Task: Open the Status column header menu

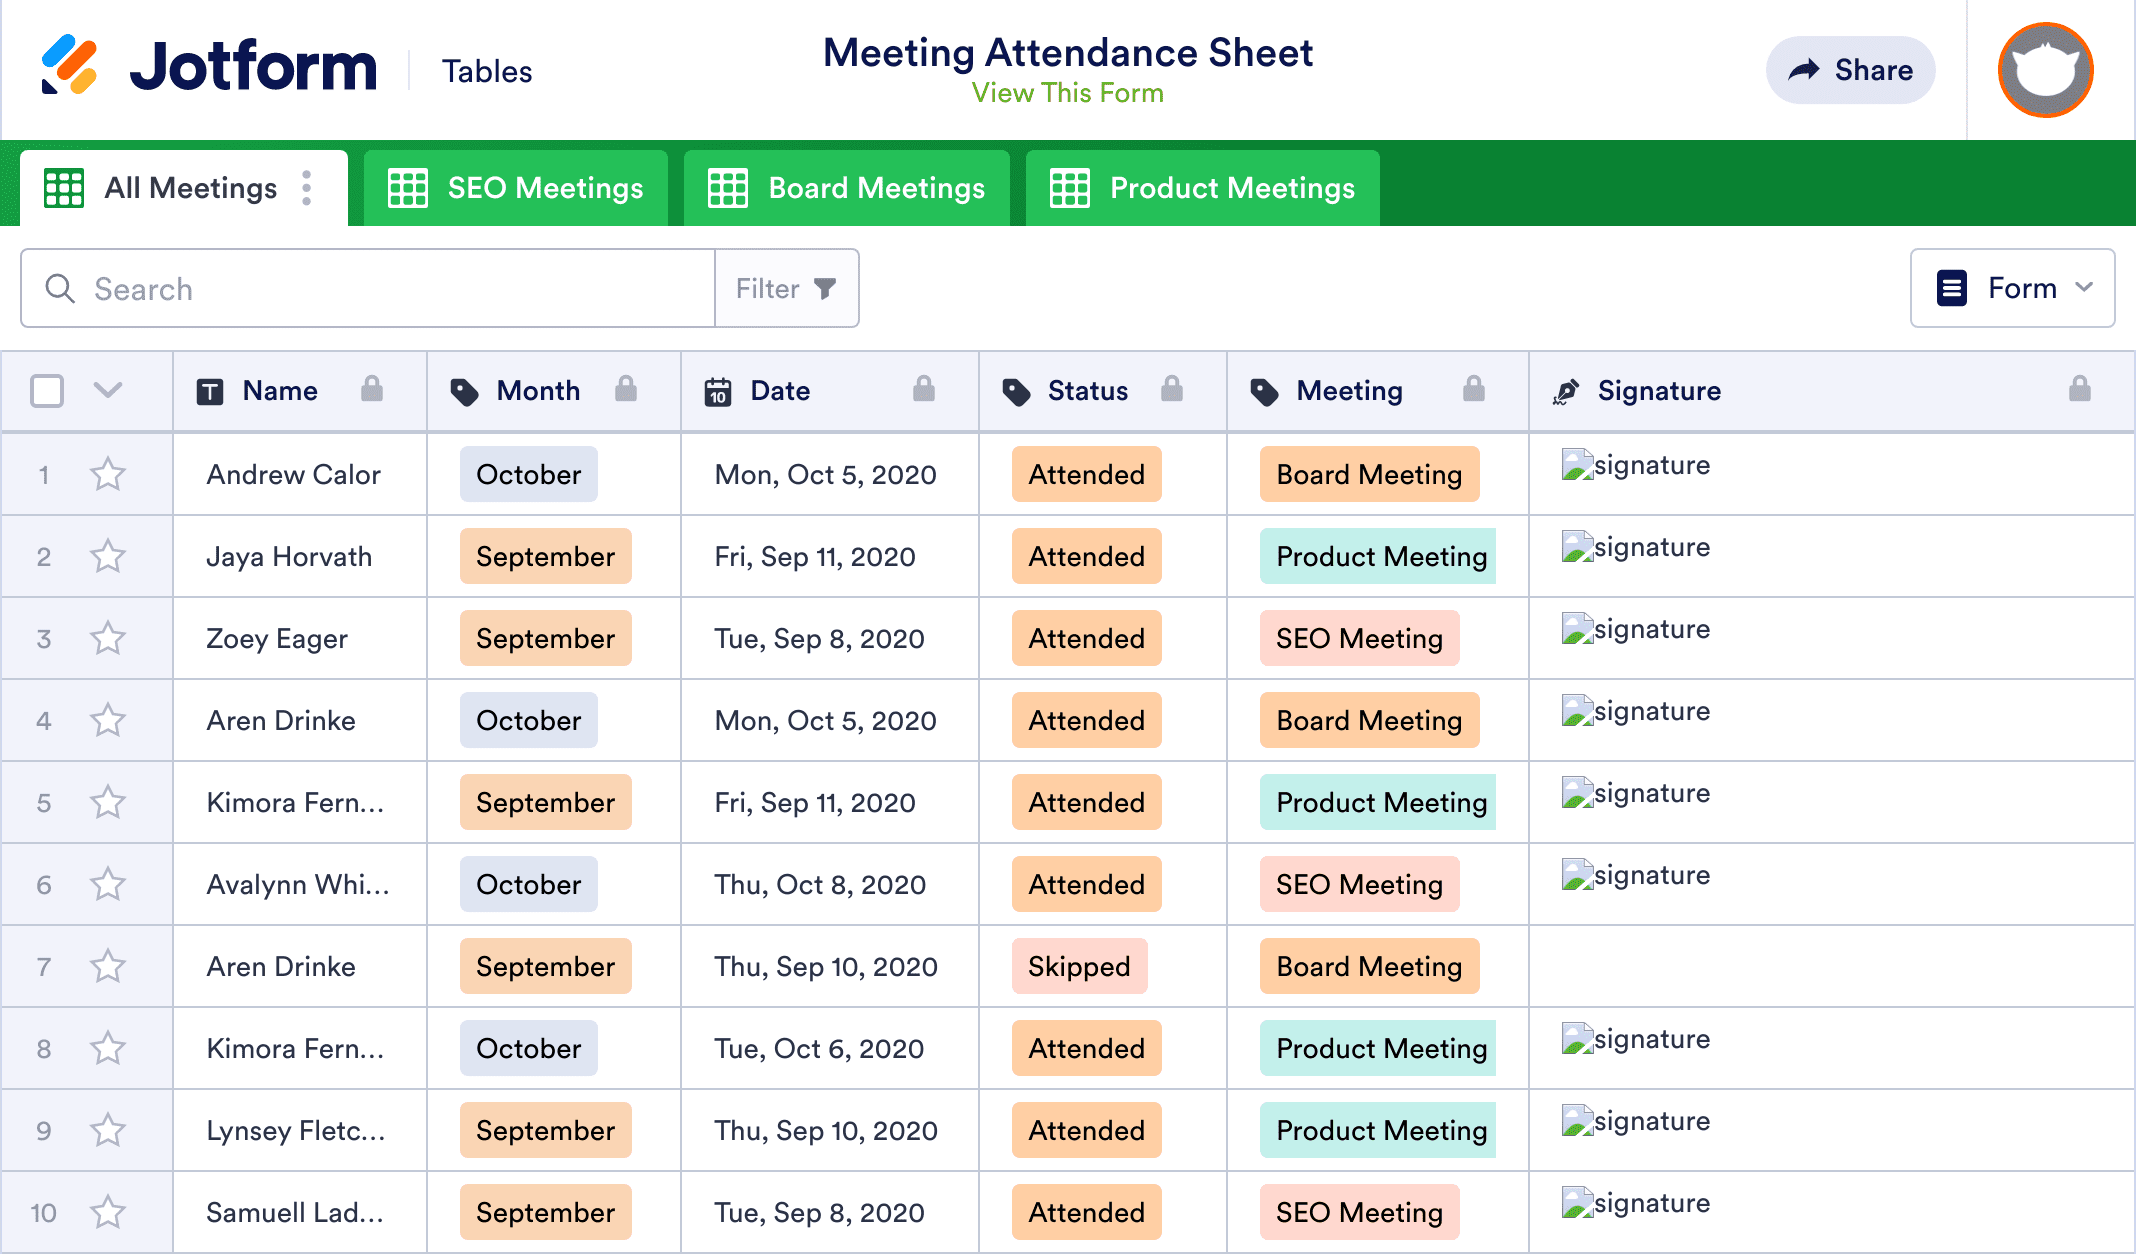Action: (x=1087, y=391)
